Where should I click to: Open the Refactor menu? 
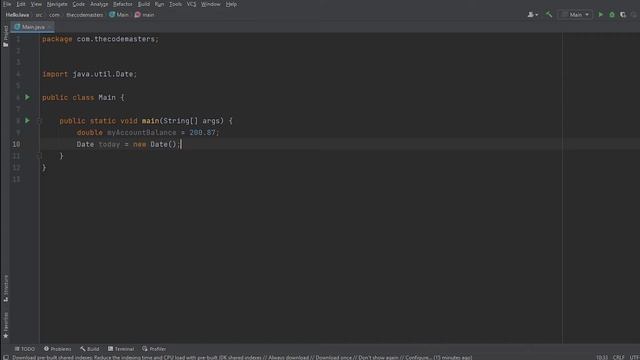tap(123, 4)
